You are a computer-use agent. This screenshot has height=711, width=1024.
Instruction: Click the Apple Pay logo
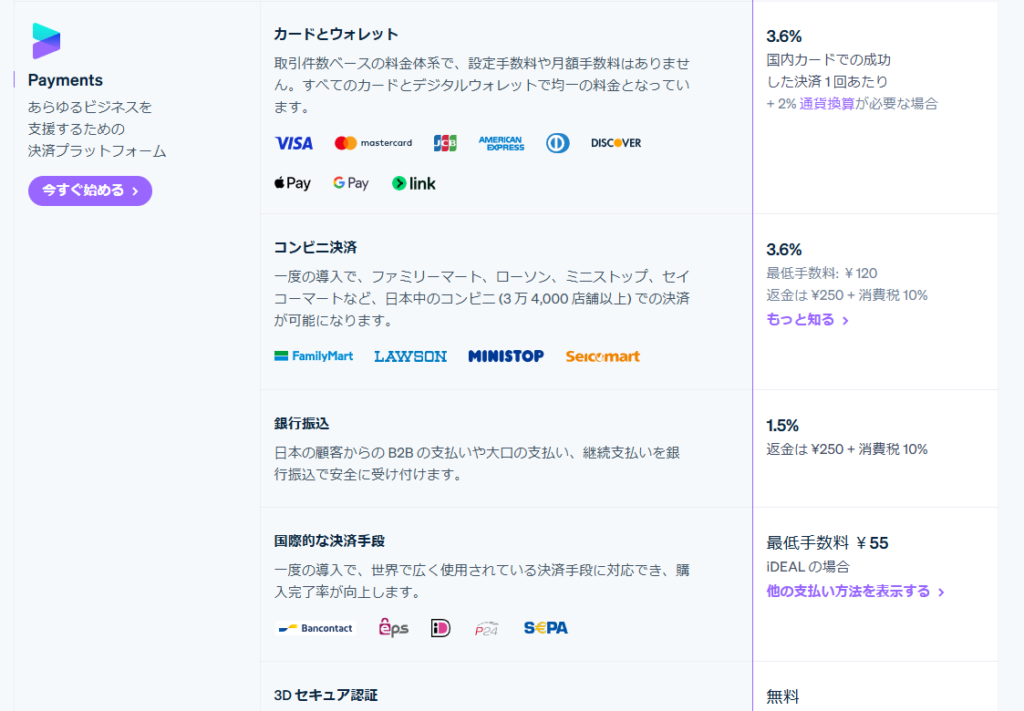click(292, 183)
